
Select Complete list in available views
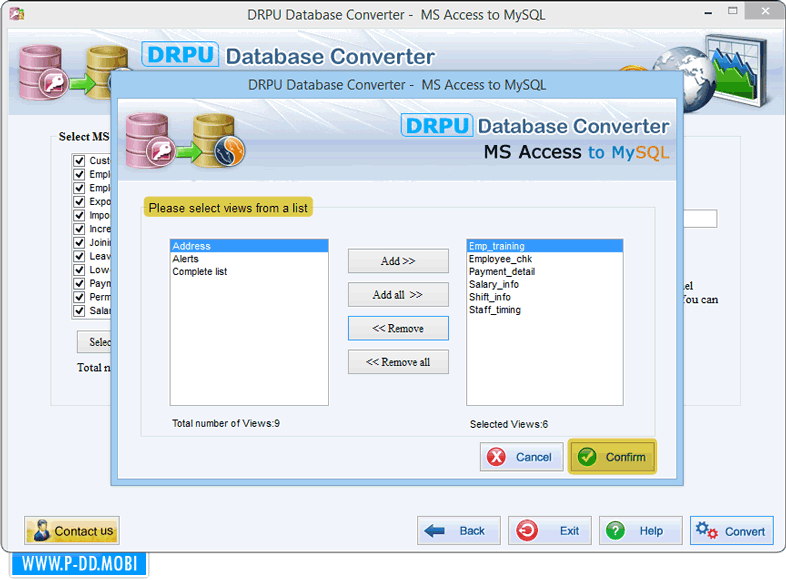(249, 271)
